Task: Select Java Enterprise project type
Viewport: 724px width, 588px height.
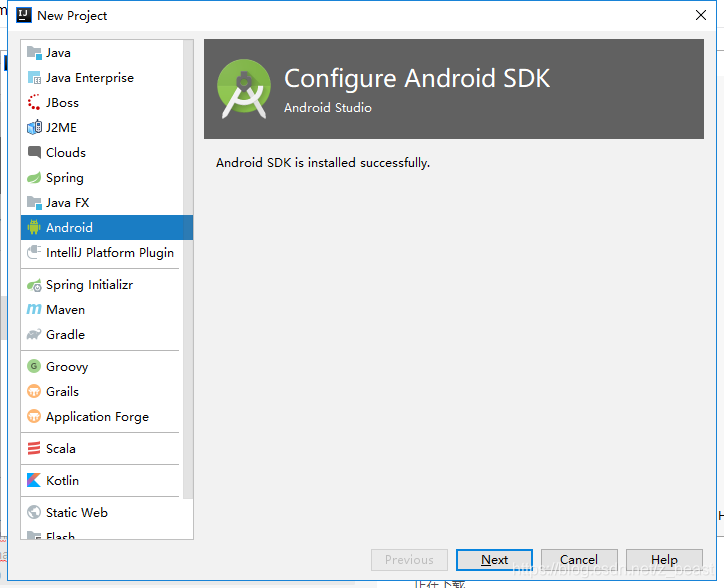Action: pyautogui.click(x=102, y=78)
